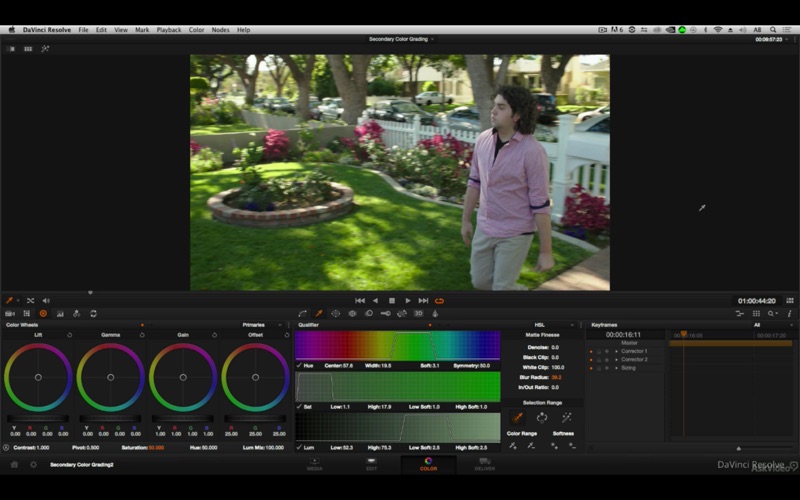Open the Color menu
The width and height of the screenshot is (800, 500).
196,30
